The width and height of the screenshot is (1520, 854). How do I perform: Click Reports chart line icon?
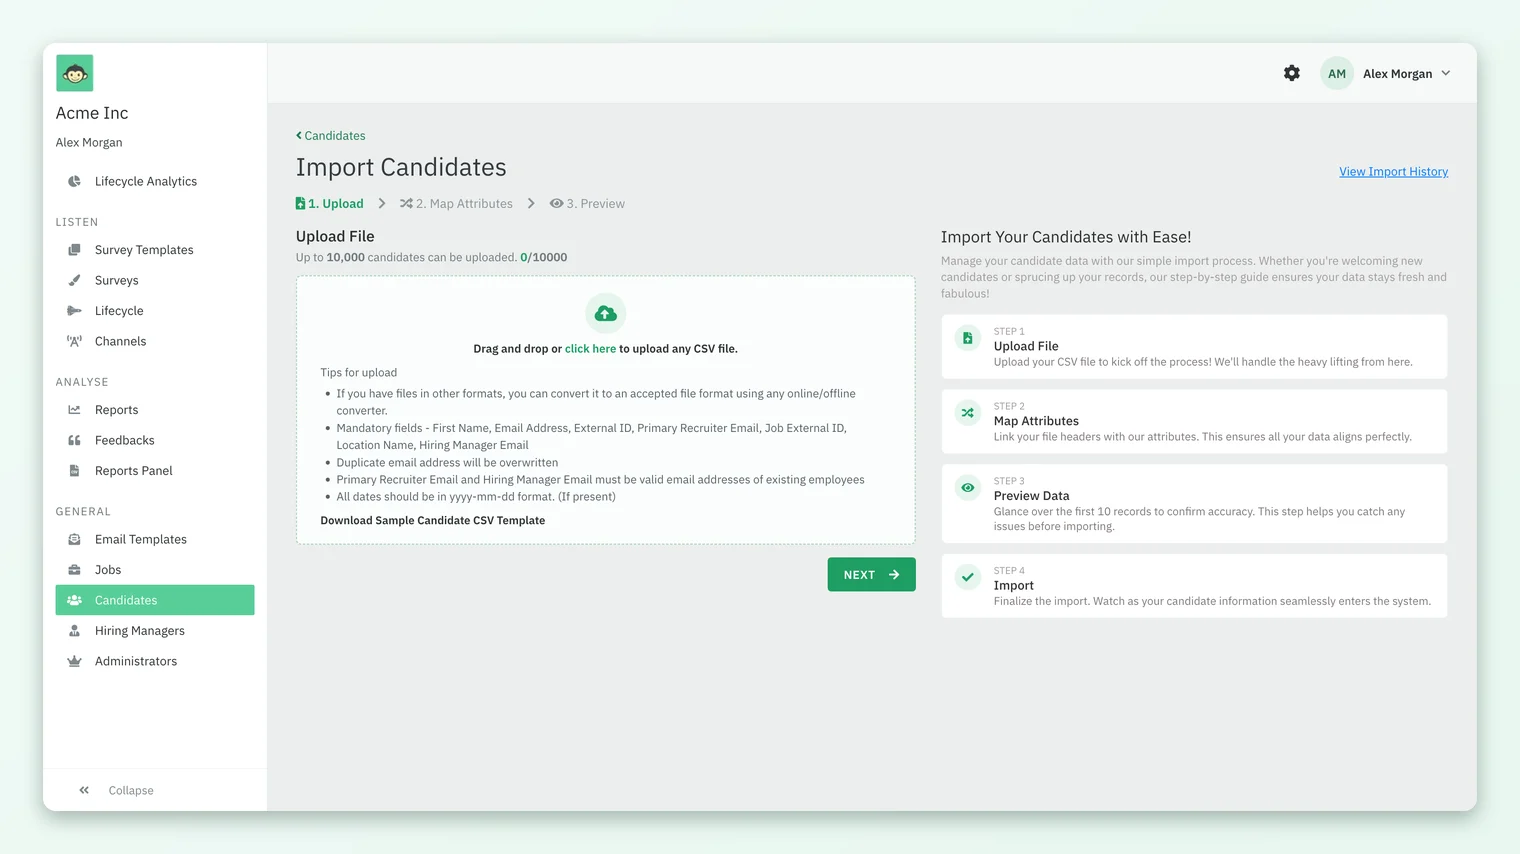(x=74, y=410)
